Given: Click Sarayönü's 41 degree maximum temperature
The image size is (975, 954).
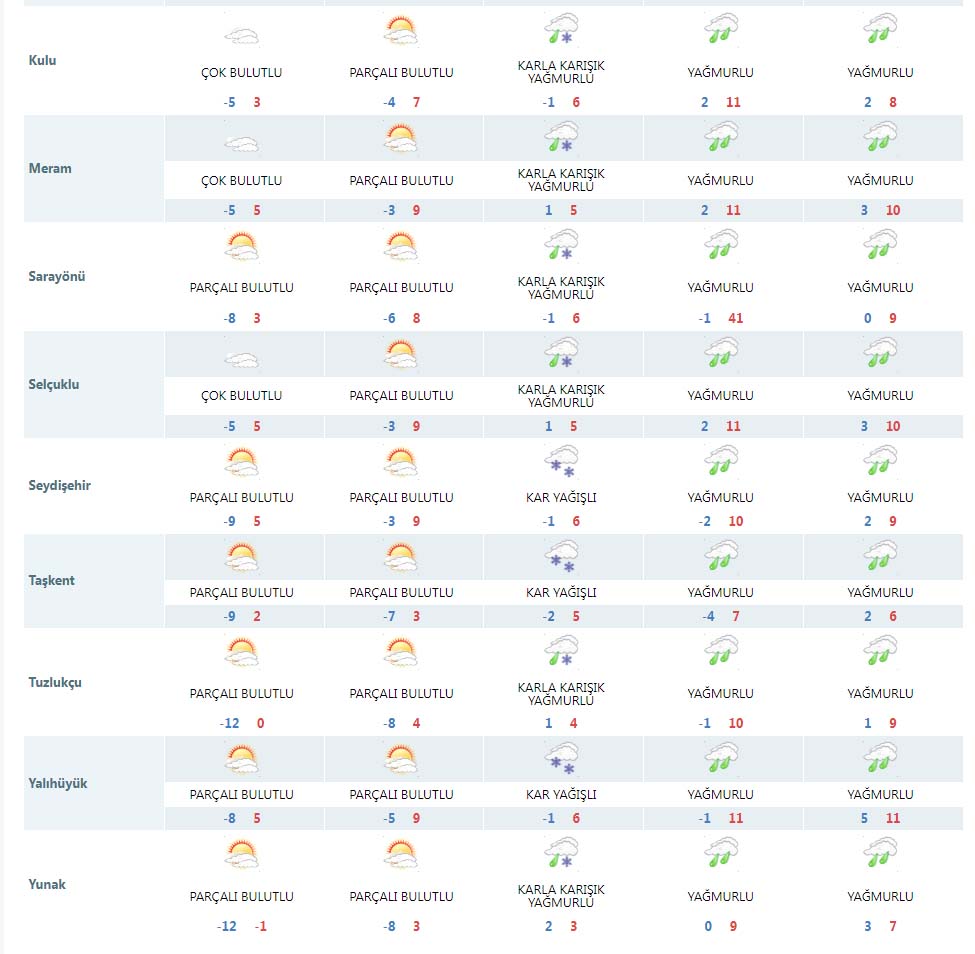Looking at the screenshot, I should point(736,318).
